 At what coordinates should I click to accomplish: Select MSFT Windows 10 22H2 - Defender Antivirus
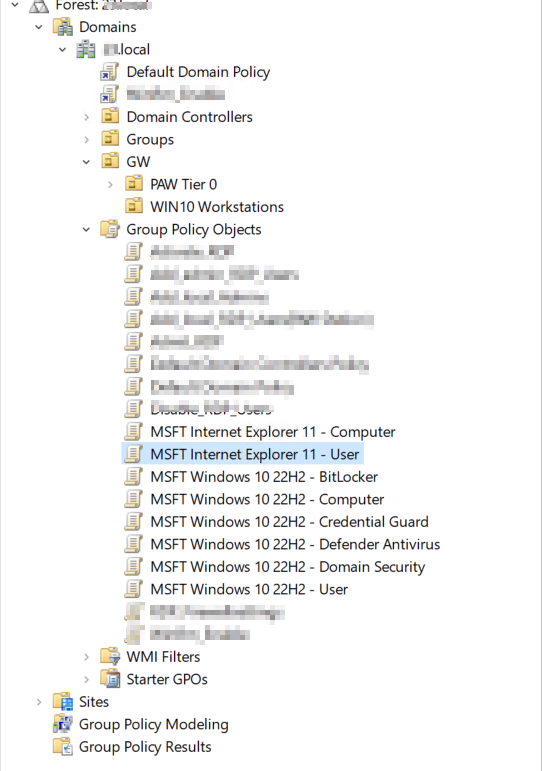point(295,544)
